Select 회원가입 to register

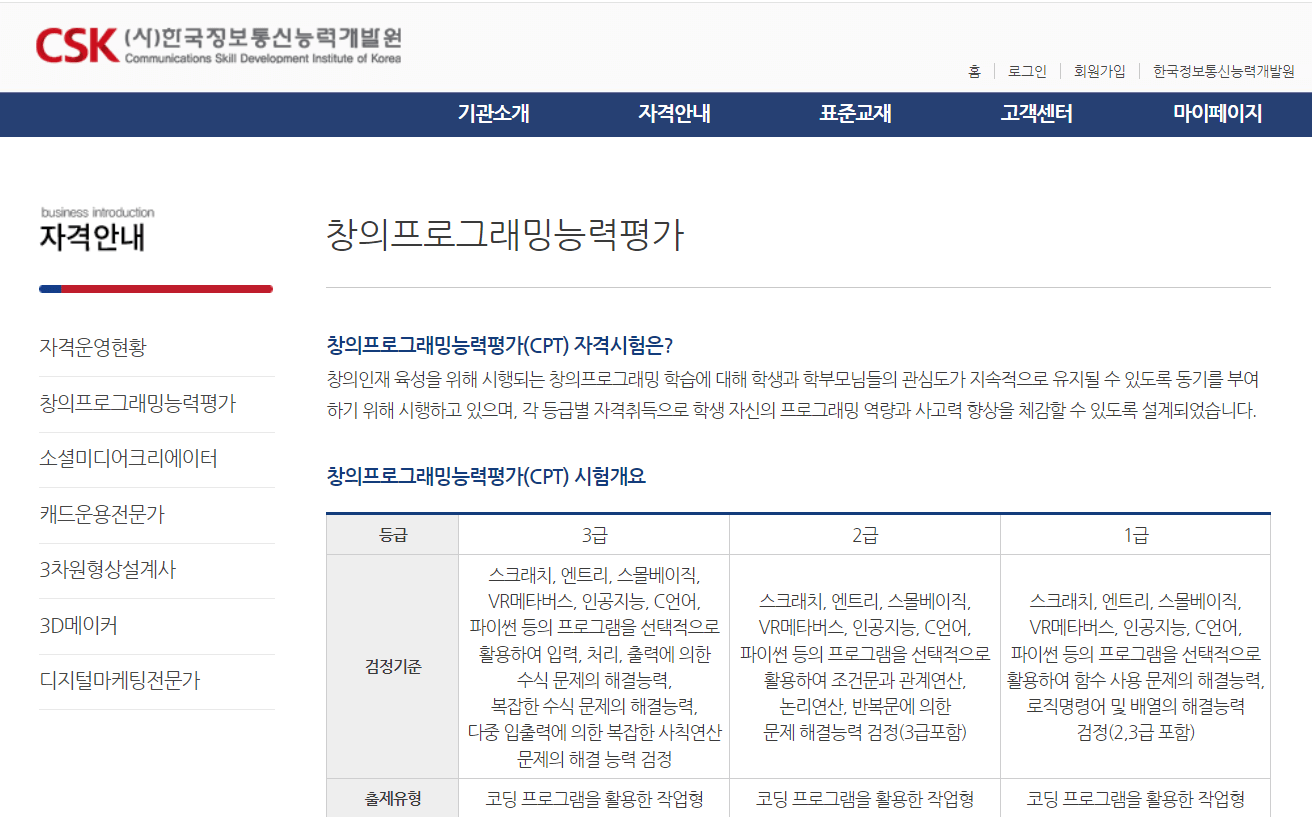[x=1098, y=71]
